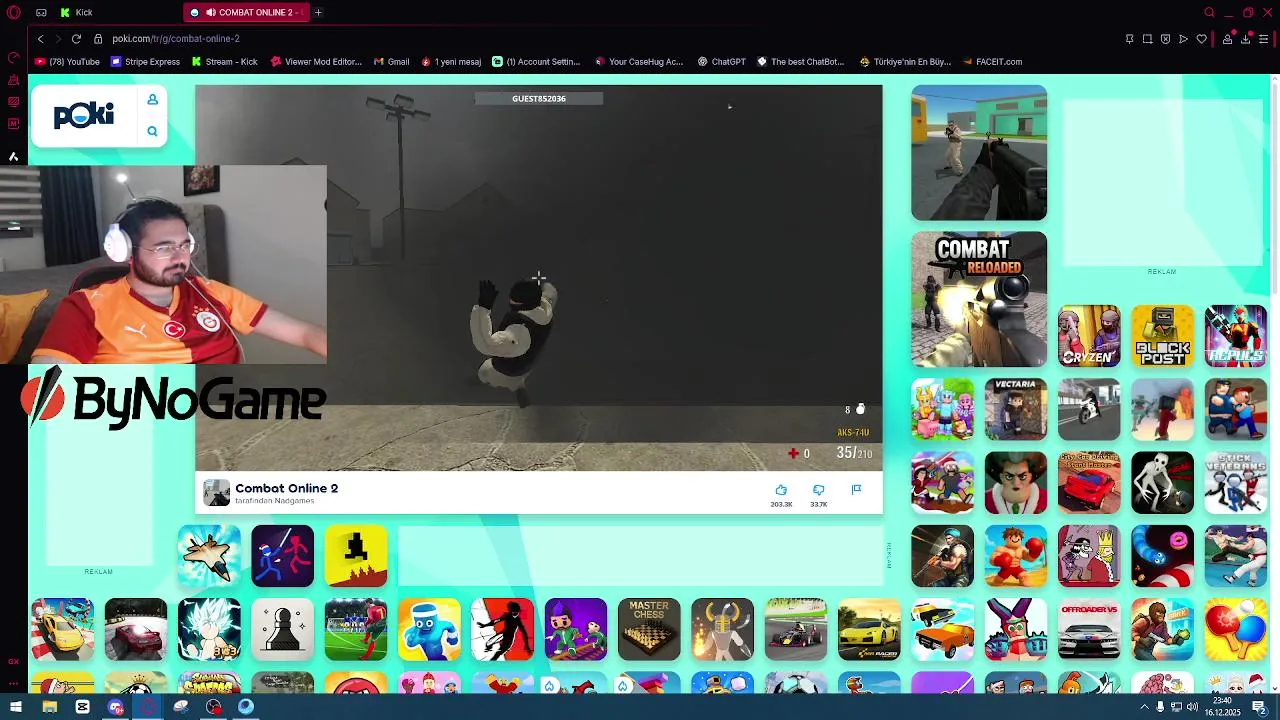1280x720 pixels.
Task: Open the Repuls game thumbnail
Action: click(1236, 336)
